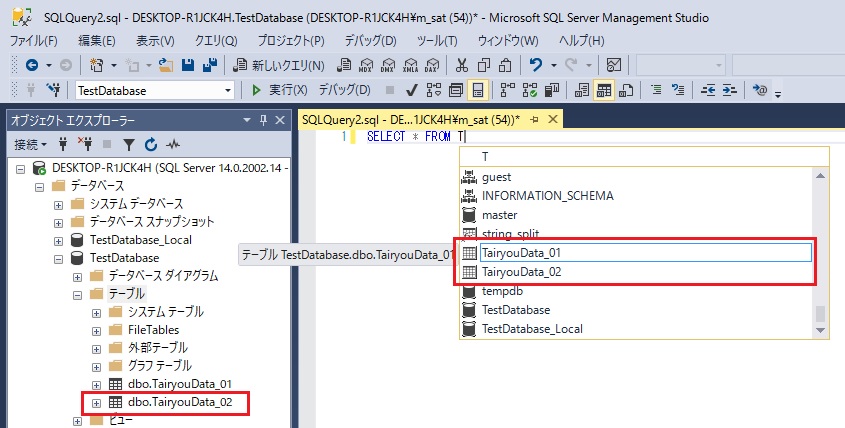Screen dimensions: 845x428
Task: Click the DAX query icon
Action: coord(432,66)
